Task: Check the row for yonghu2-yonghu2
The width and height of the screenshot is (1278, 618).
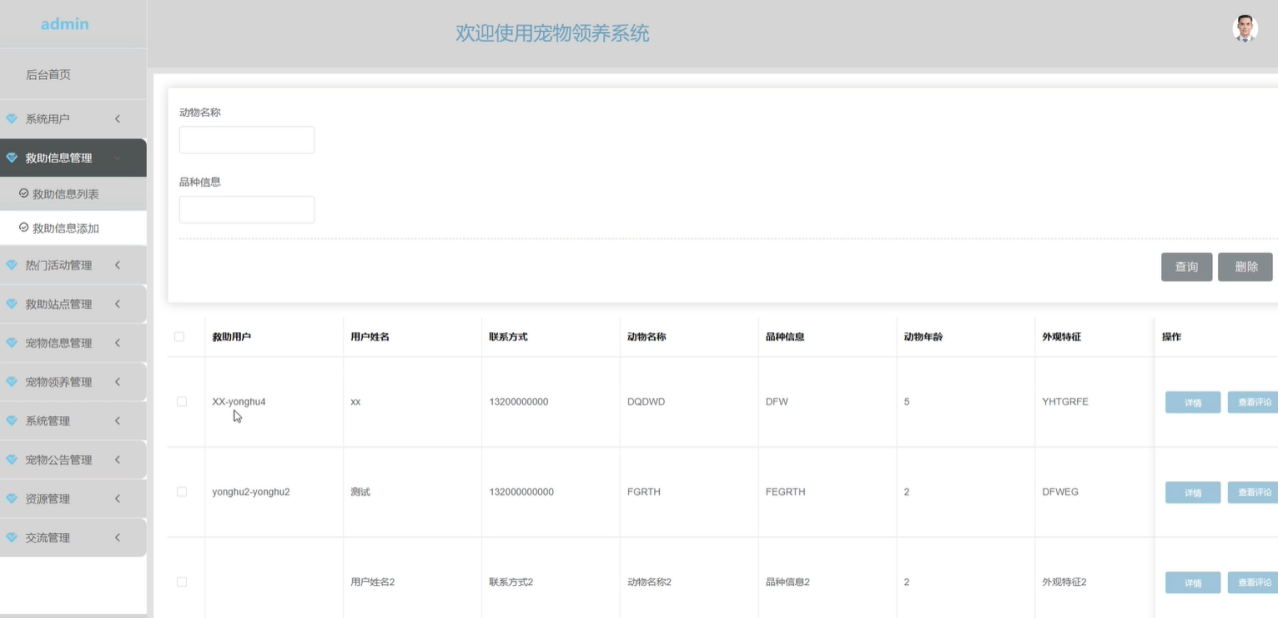Action: [182, 492]
